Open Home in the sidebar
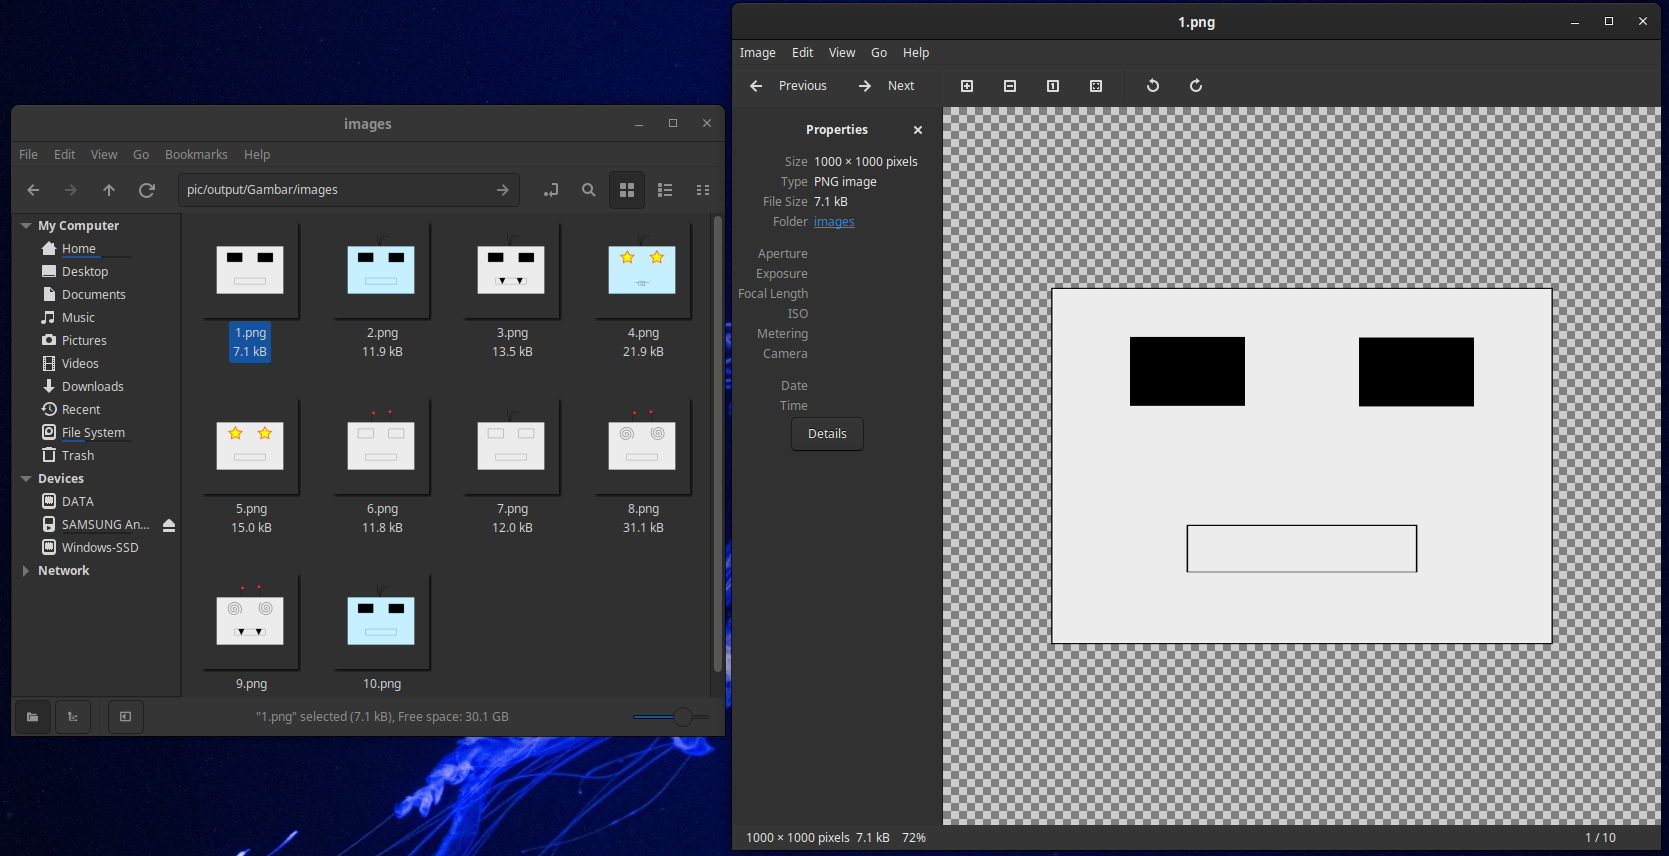 79,249
